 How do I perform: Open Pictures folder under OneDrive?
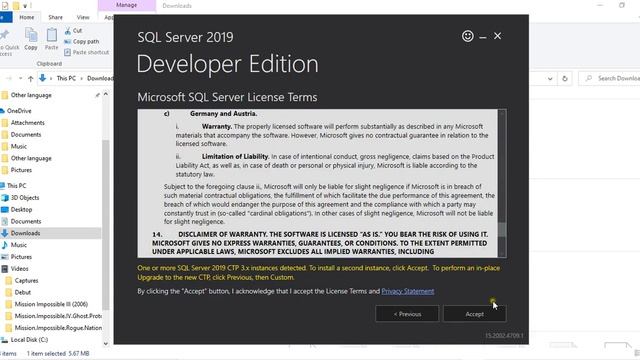[x=21, y=170]
